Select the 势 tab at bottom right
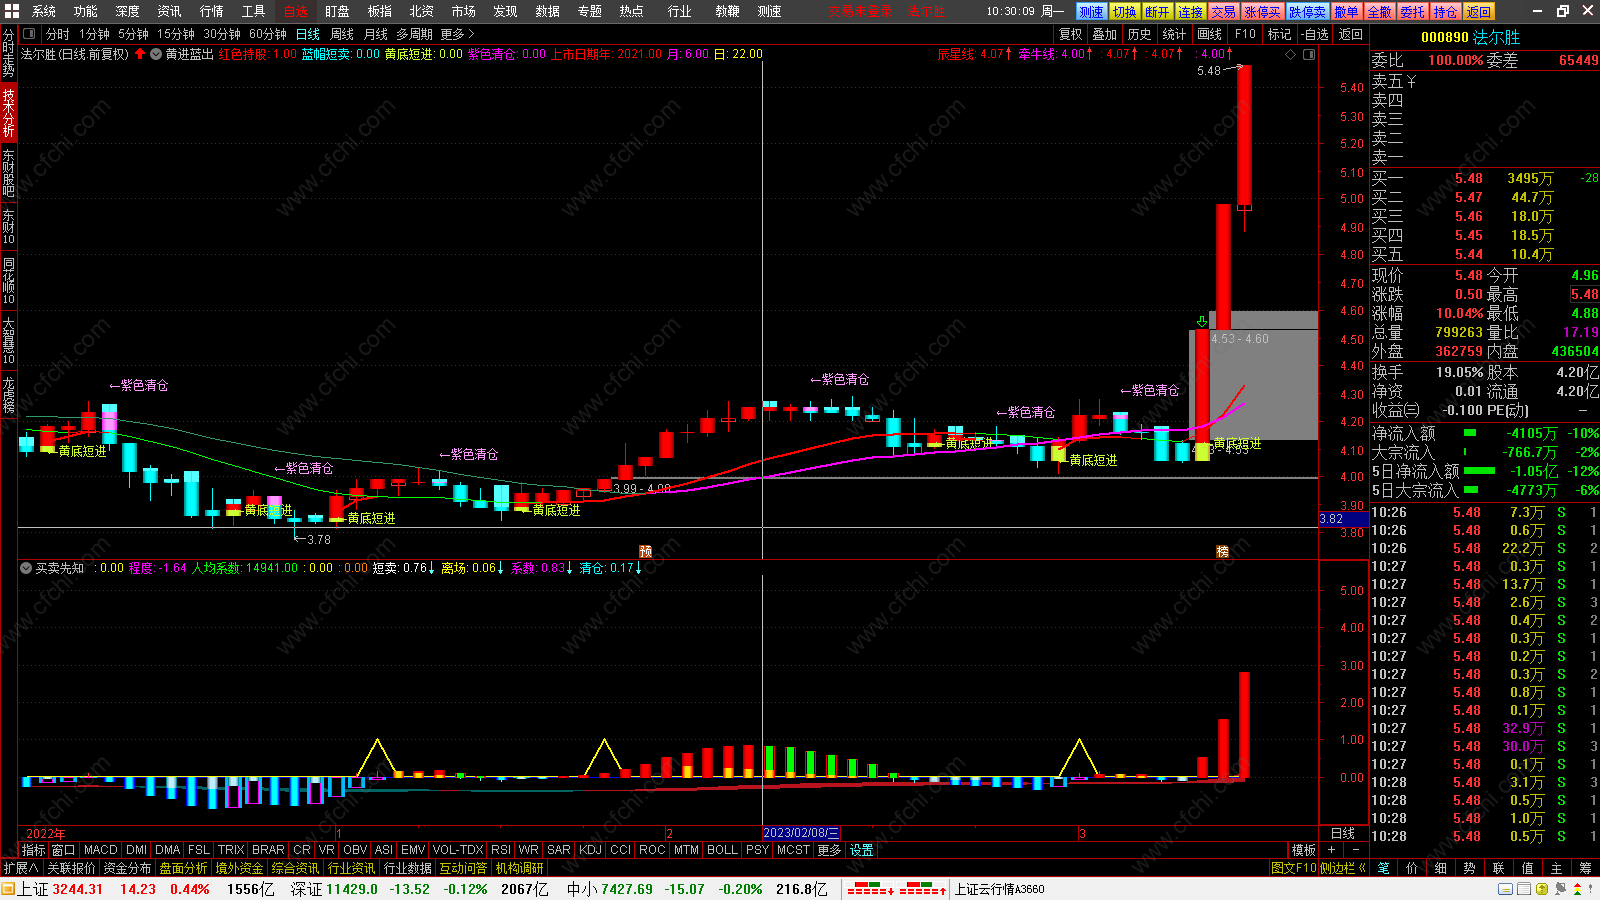The height and width of the screenshot is (900, 1600). pyautogui.click(x=1469, y=868)
